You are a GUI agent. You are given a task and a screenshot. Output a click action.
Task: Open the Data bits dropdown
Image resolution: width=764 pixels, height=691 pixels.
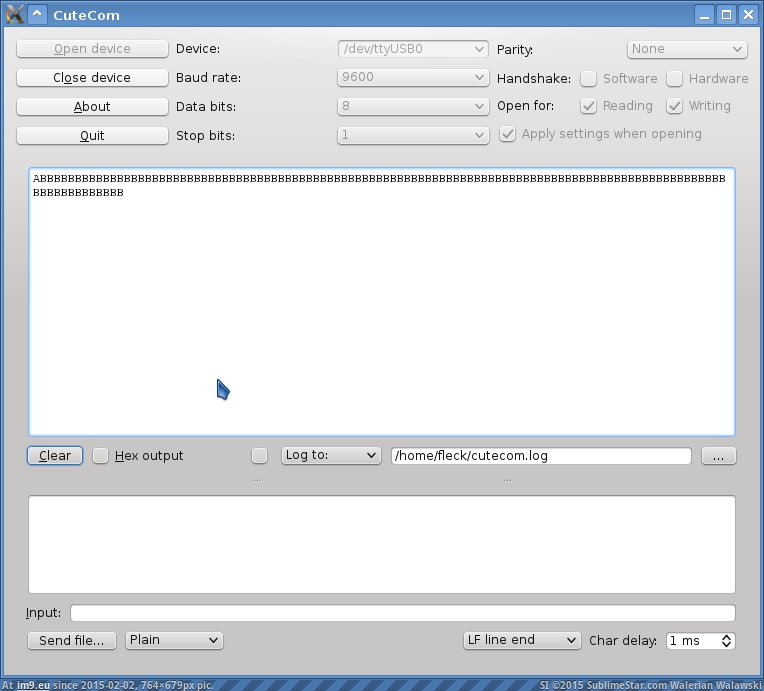(x=413, y=106)
